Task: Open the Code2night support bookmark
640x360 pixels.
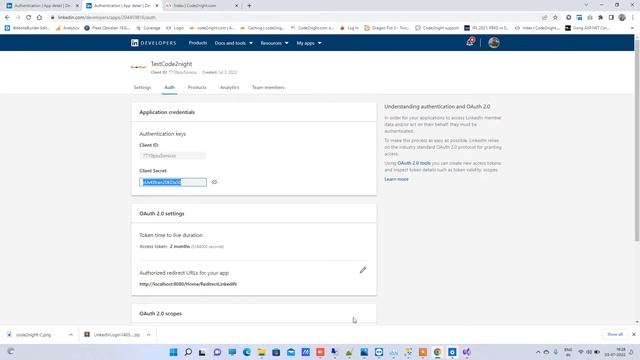Action: click(x=437, y=28)
